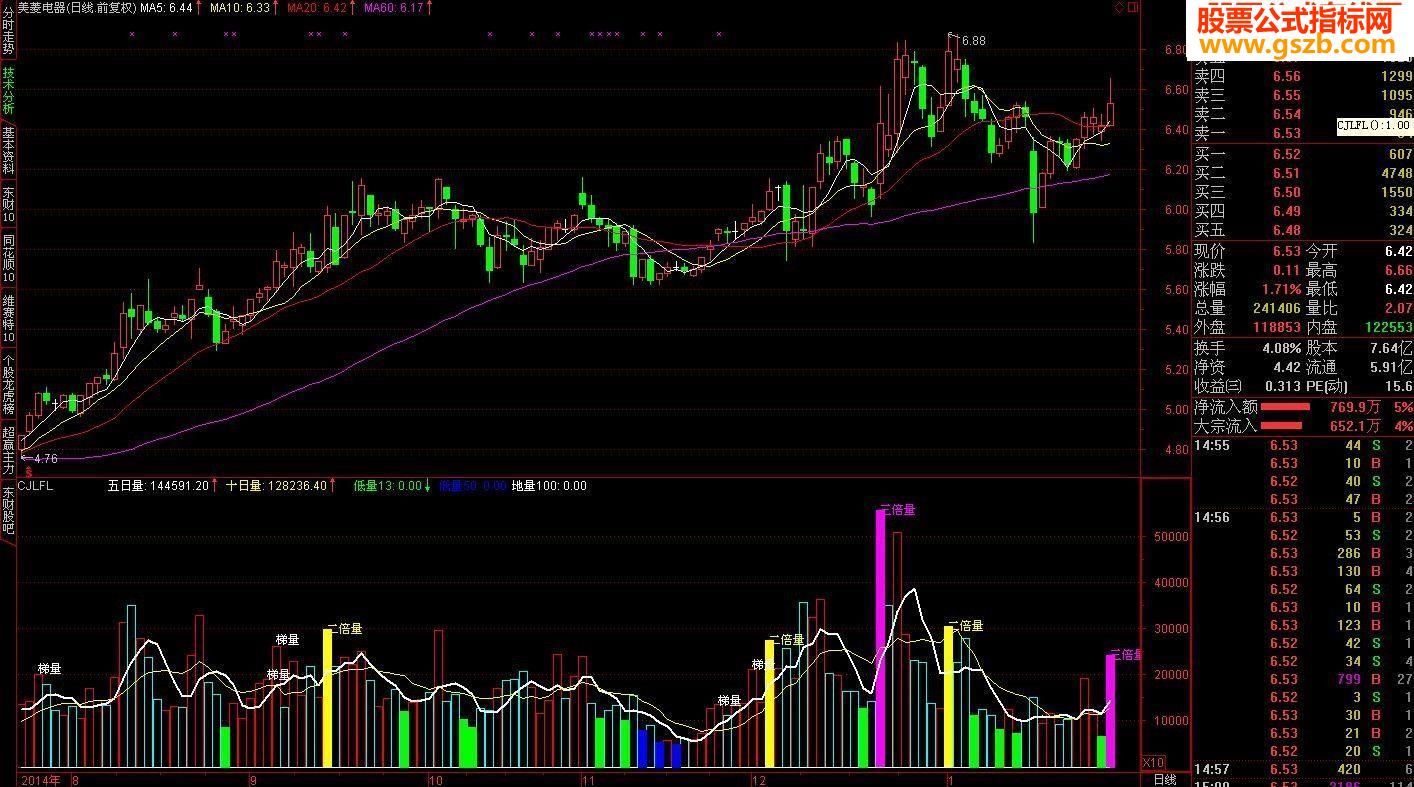The width and height of the screenshot is (1414, 787).
Task: Click the 买一 price 6.52
Action: click(x=1286, y=154)
